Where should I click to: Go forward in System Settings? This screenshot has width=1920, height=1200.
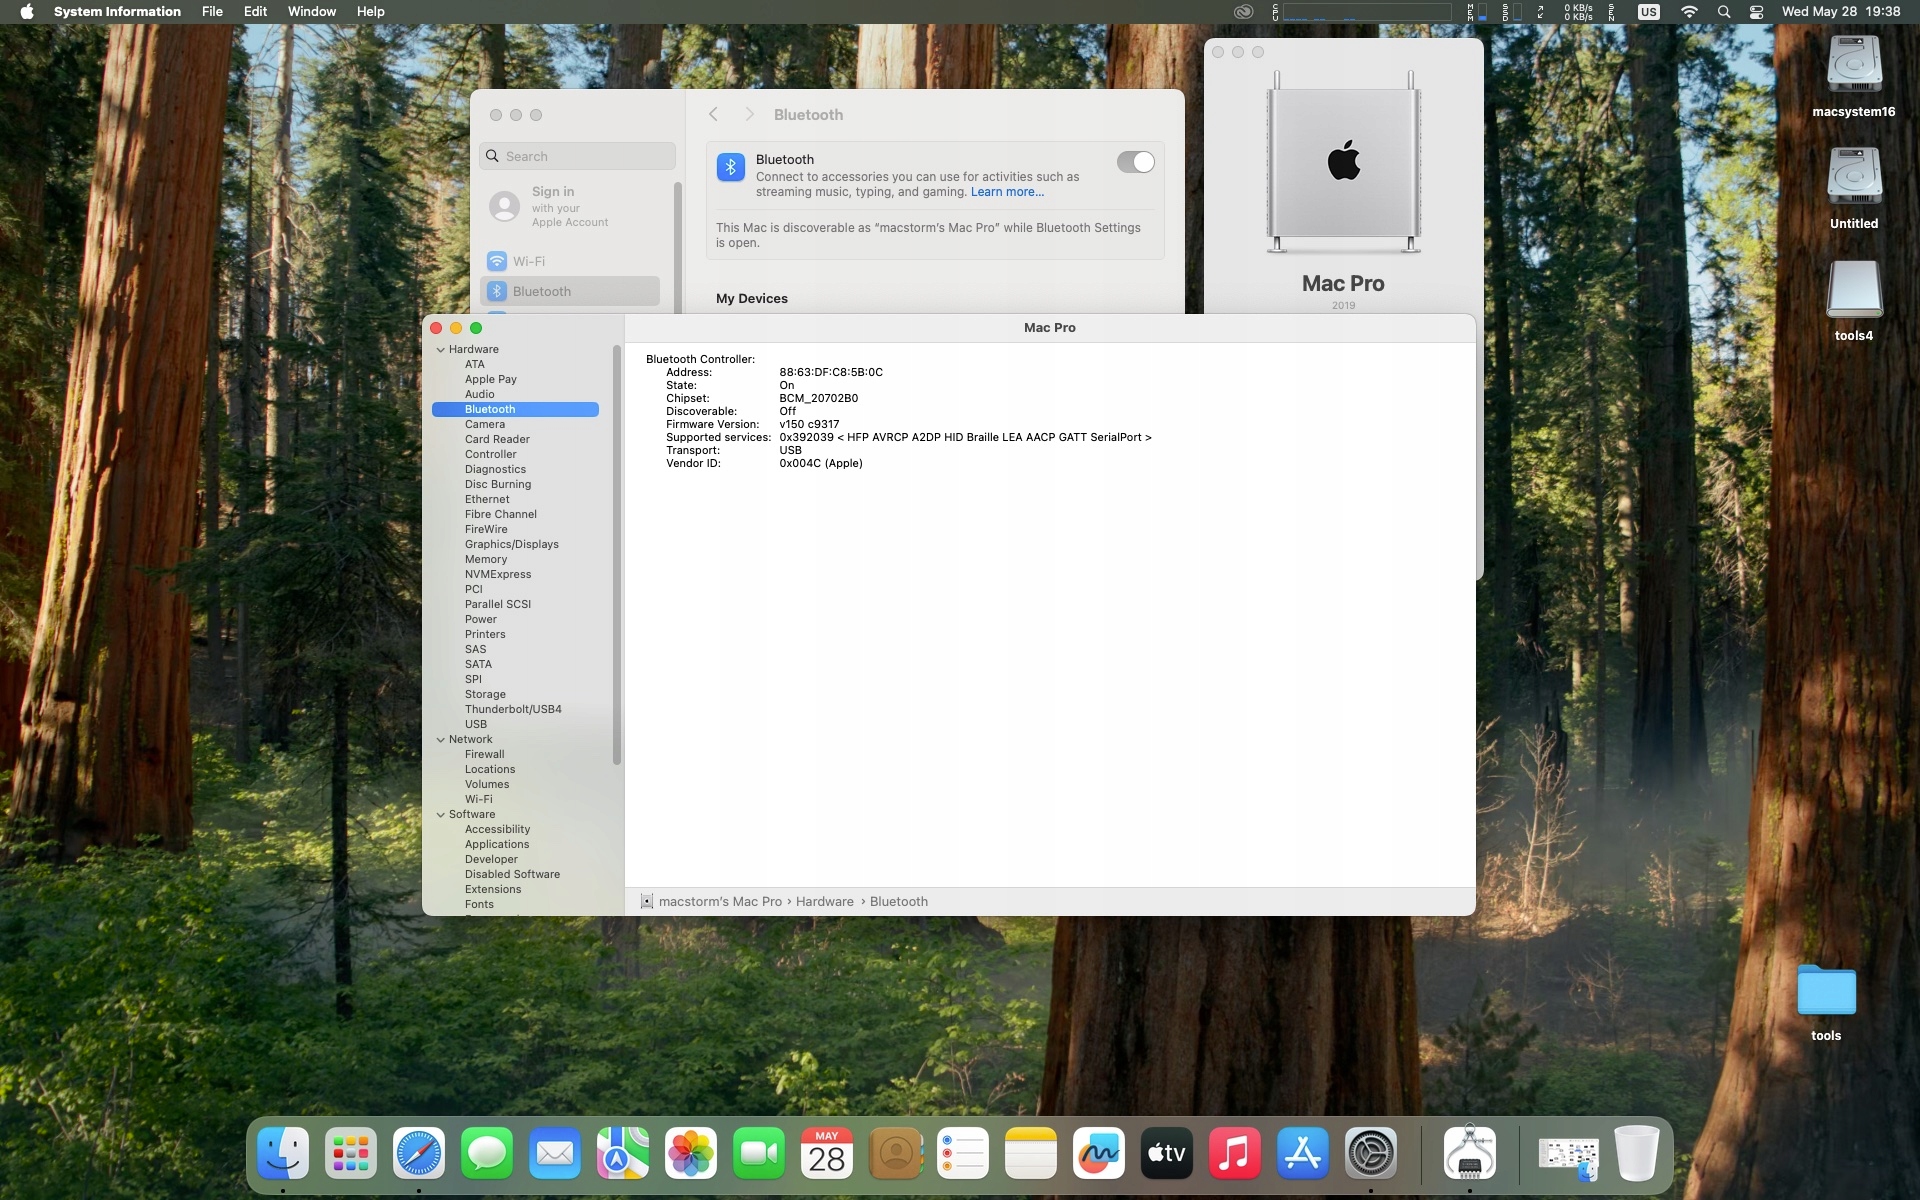749,115
